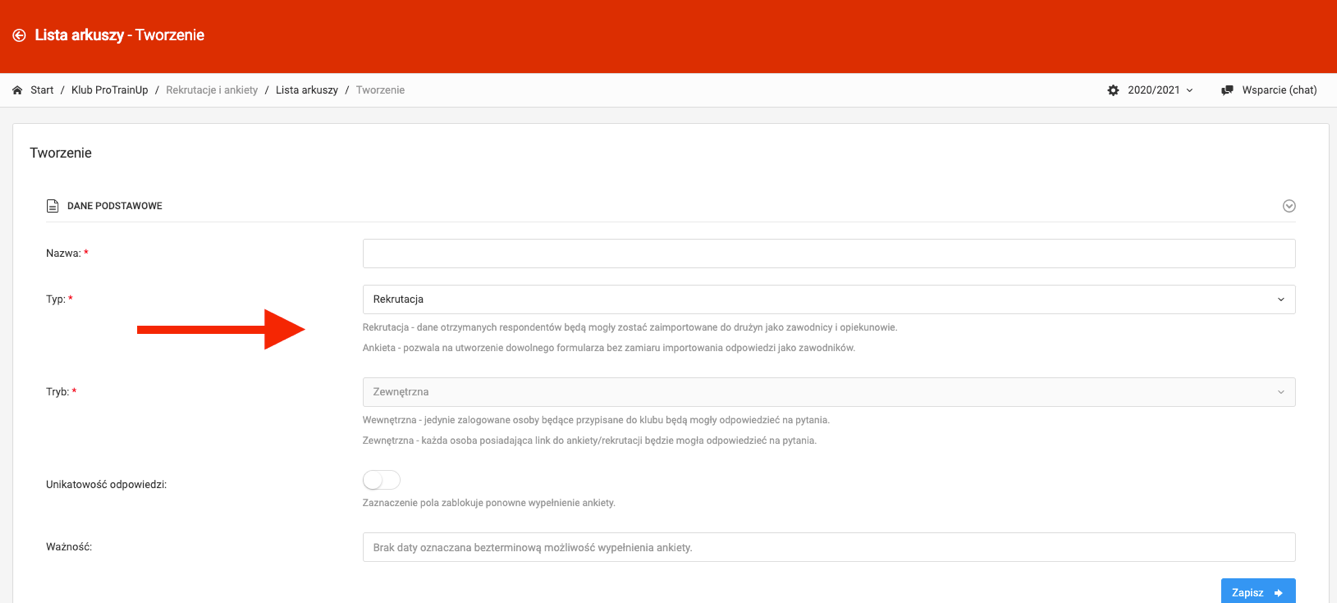
Task: Go to Start in breadcrumb
Action: (x=42, y=90)
